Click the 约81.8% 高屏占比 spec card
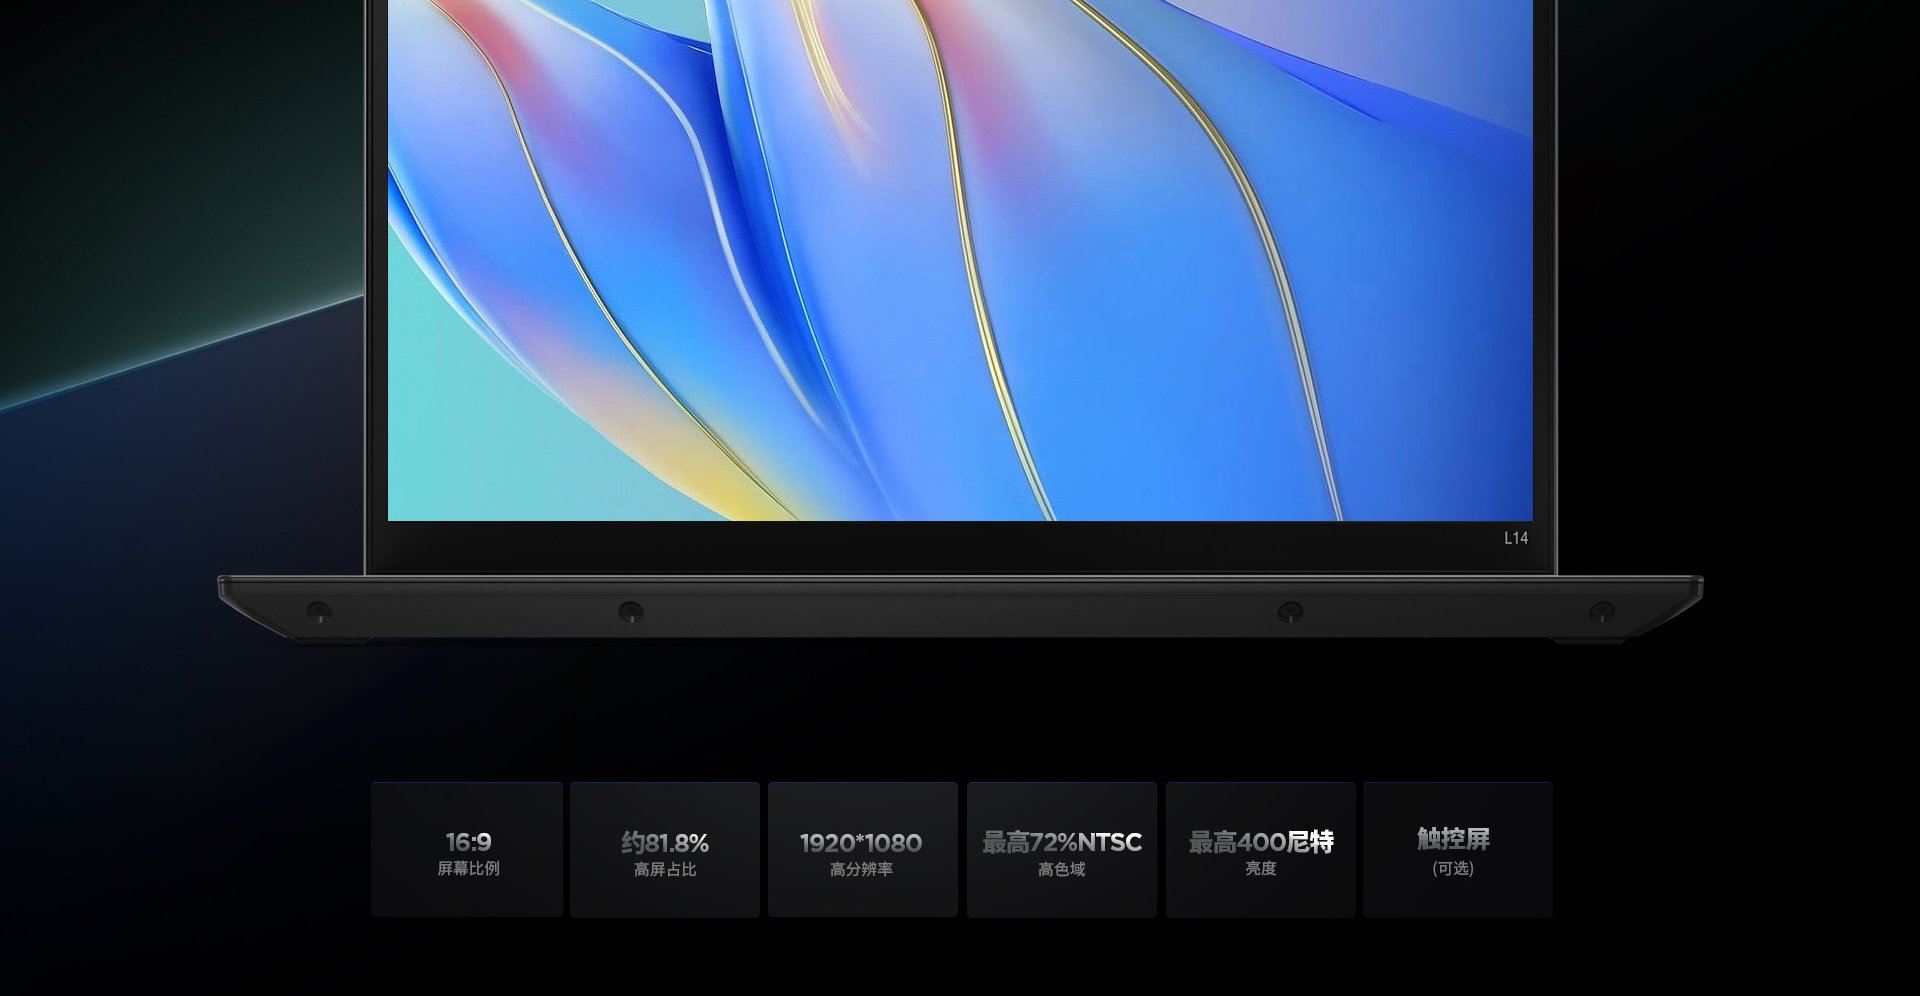The width and height of the screenshot is (1920, 996). click(665, 850)
